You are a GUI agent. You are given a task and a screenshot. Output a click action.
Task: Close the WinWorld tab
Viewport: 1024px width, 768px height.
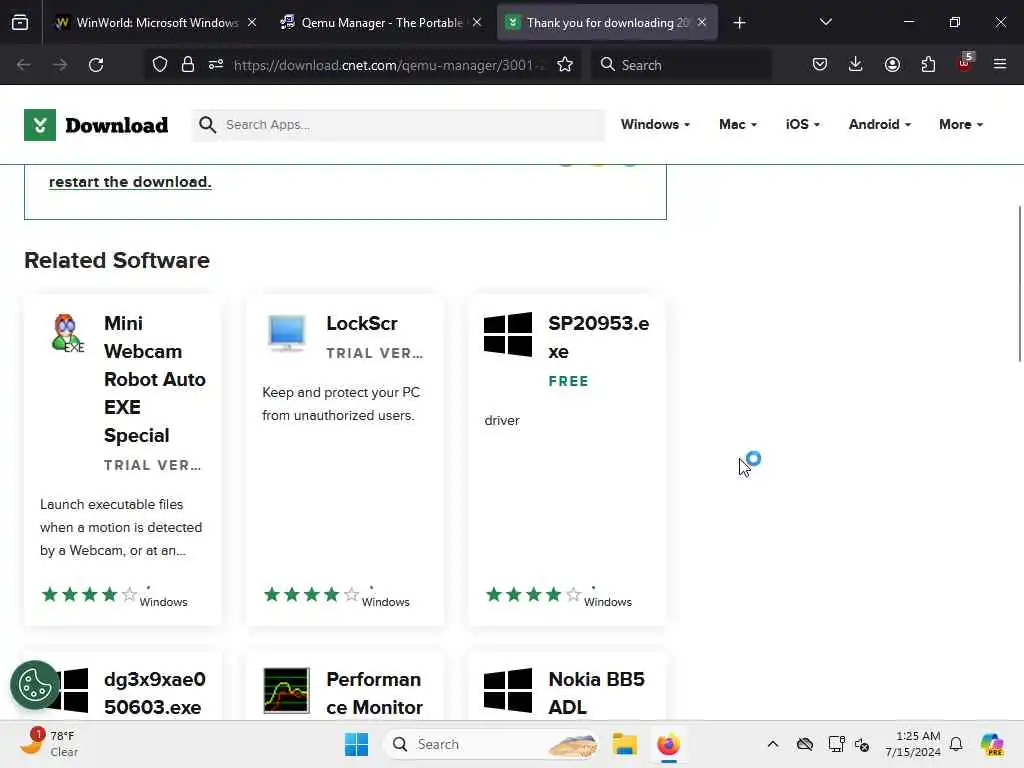[252, 23]
